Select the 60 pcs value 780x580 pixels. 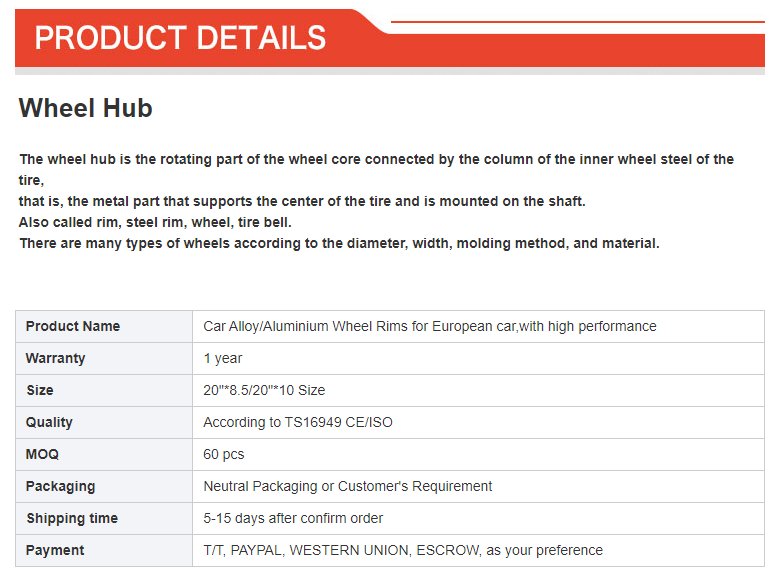[224, 454]
